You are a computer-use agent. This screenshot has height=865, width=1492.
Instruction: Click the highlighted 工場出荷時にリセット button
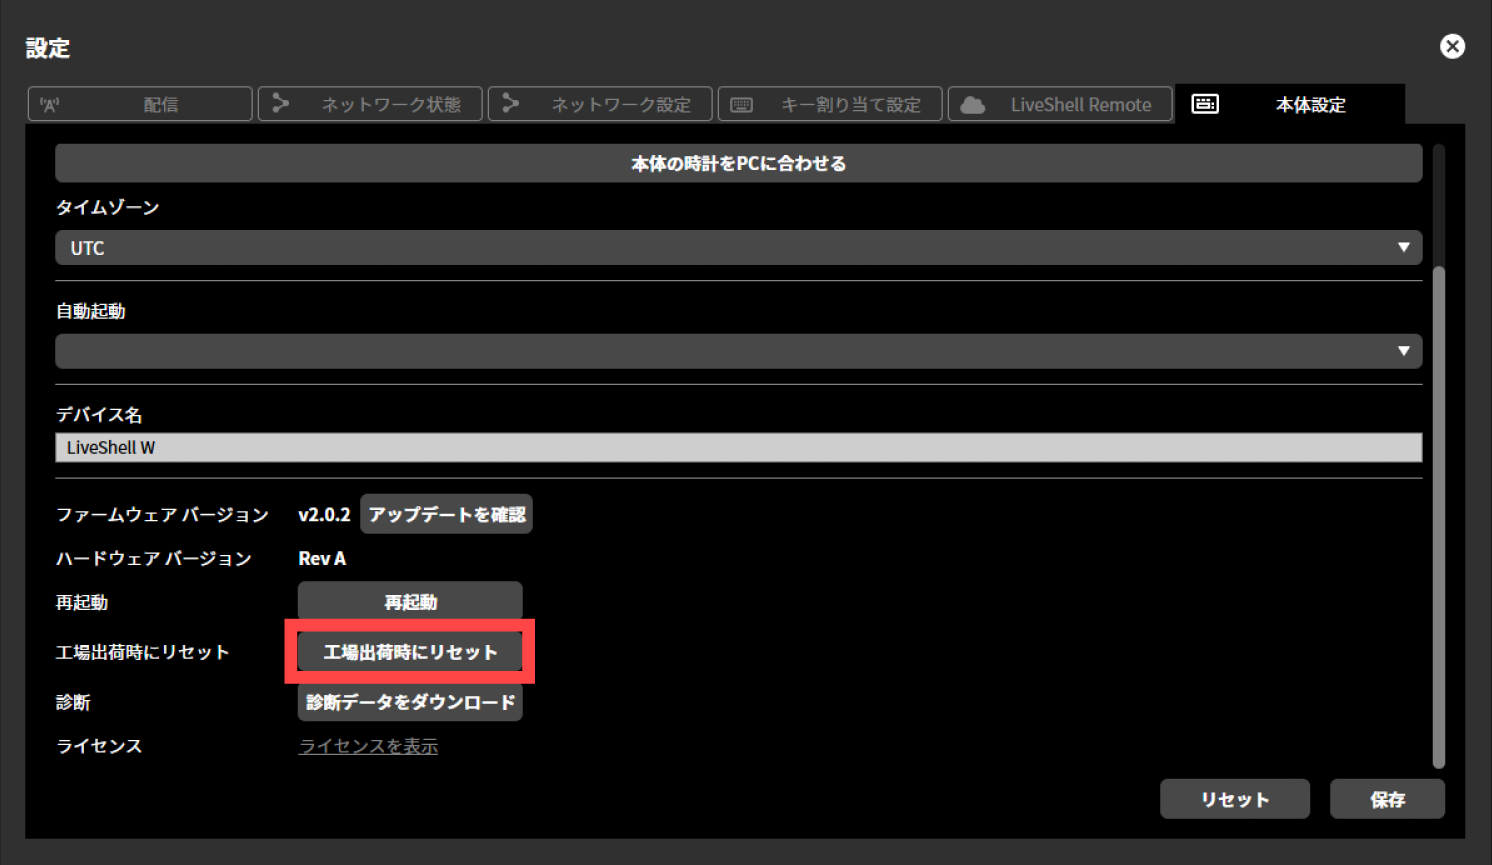click(x=409, y=651)
